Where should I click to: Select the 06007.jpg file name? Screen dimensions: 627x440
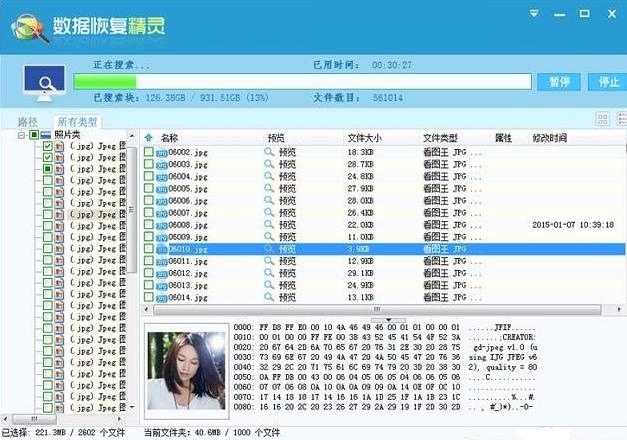click(188, 213)
